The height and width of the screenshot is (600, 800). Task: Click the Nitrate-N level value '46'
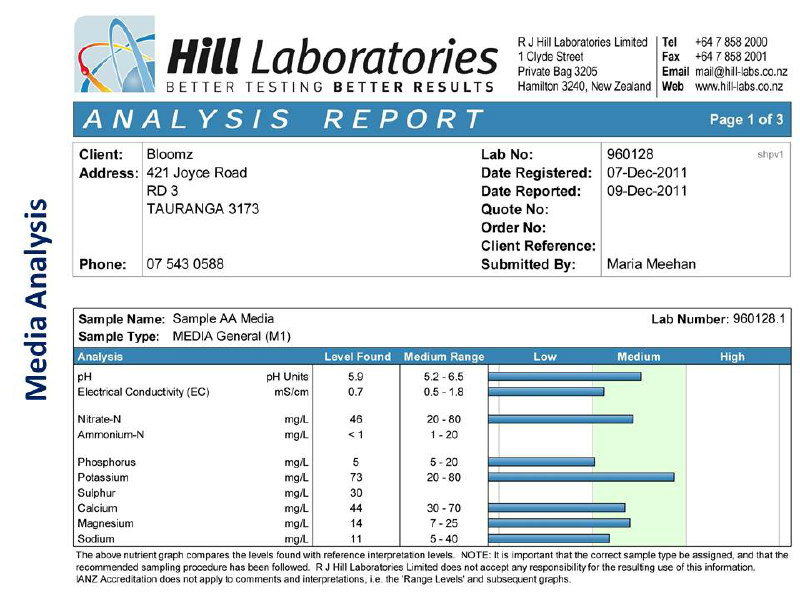point(356,419)
